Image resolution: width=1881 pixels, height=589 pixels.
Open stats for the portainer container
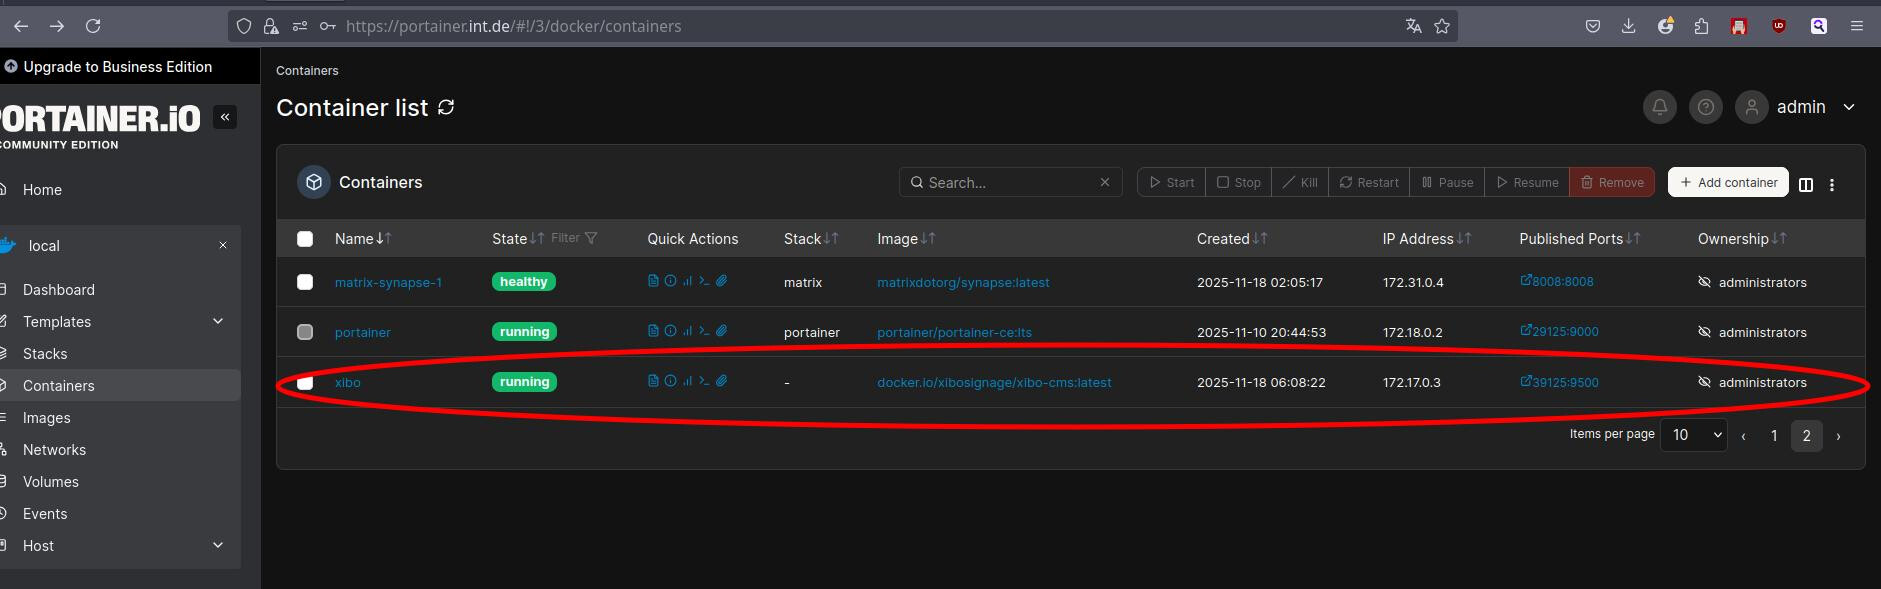click(x=687, y=331)
